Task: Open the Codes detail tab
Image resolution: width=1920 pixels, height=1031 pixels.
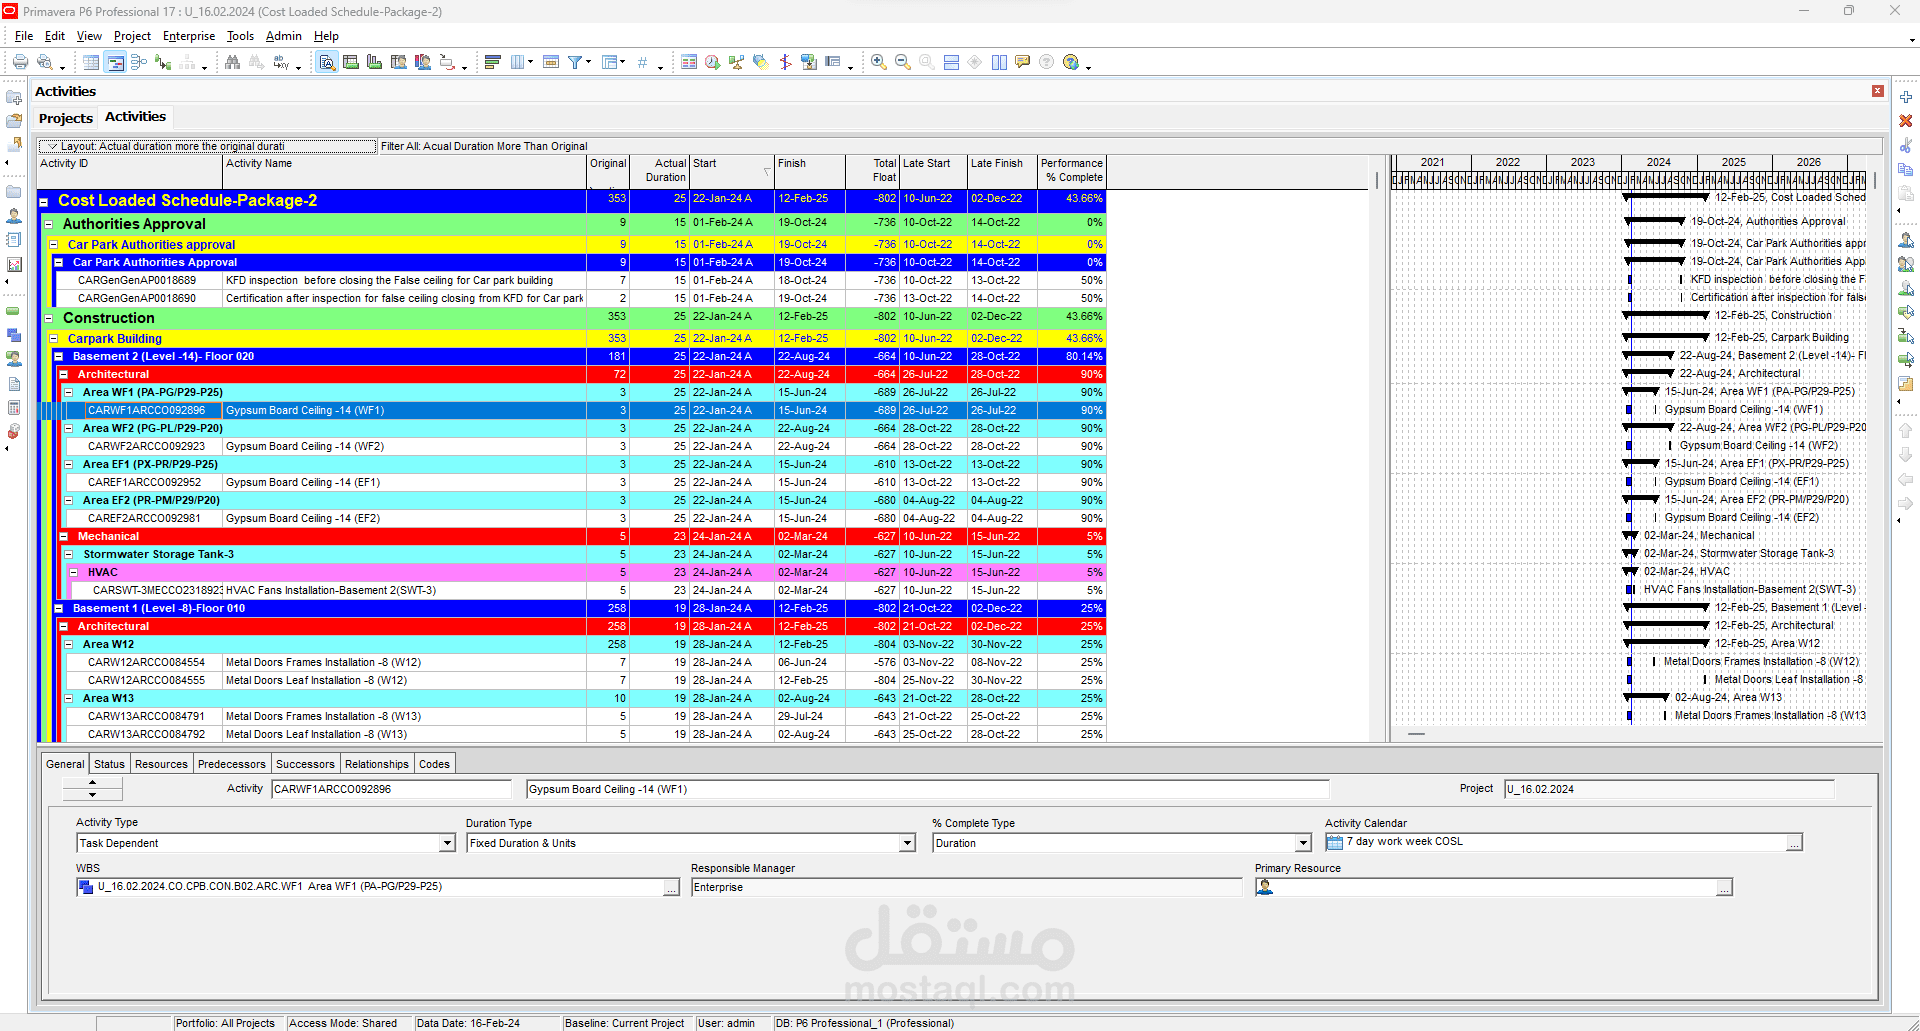Action: 434,764
